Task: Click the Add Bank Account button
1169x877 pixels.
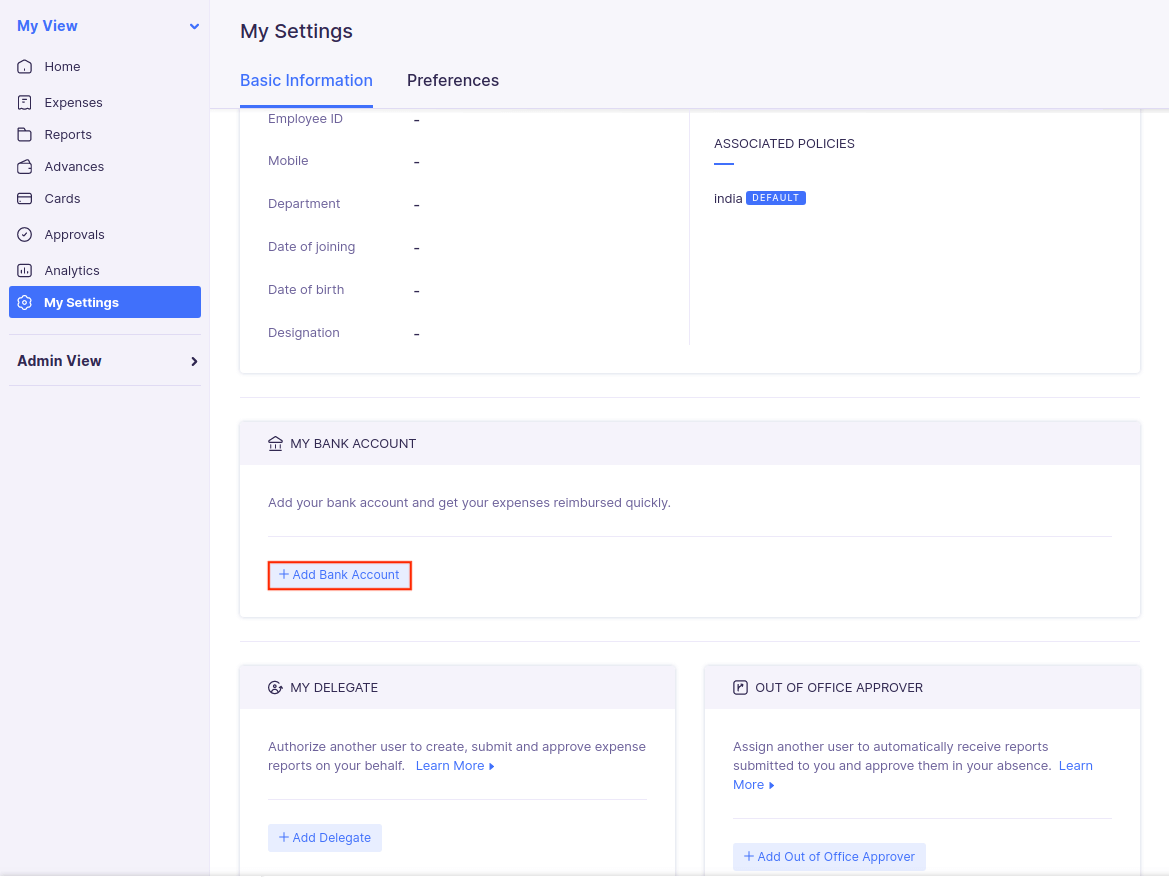Action: 339,575
